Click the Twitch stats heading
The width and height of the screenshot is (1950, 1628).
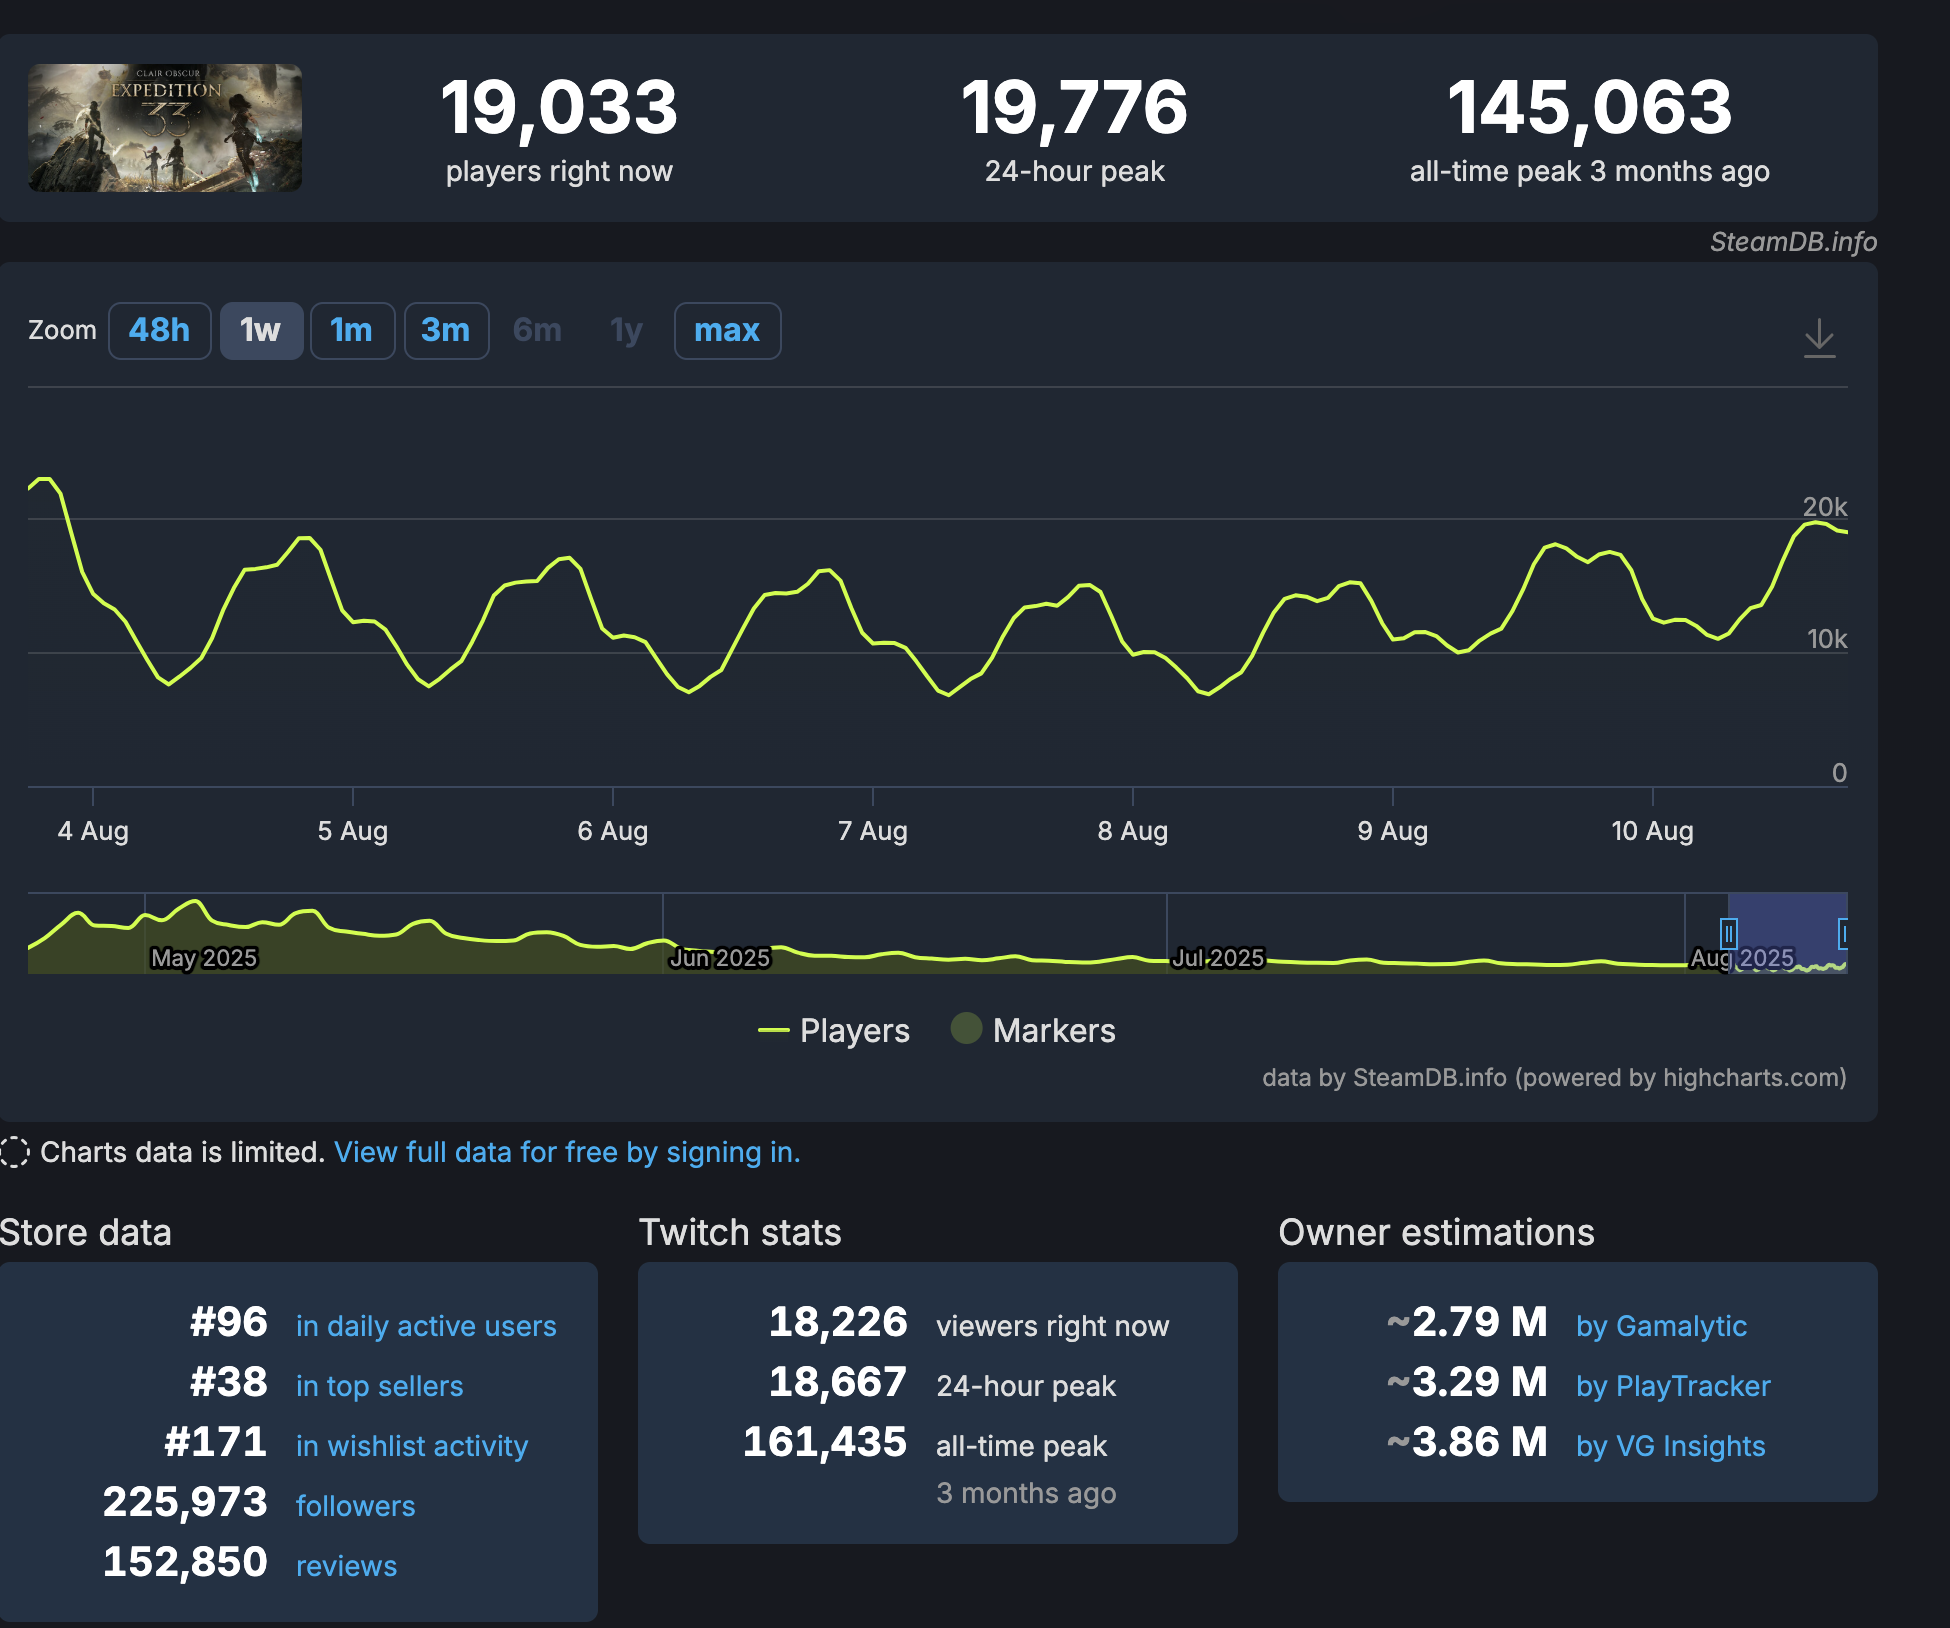click(x=740, y=1232)
